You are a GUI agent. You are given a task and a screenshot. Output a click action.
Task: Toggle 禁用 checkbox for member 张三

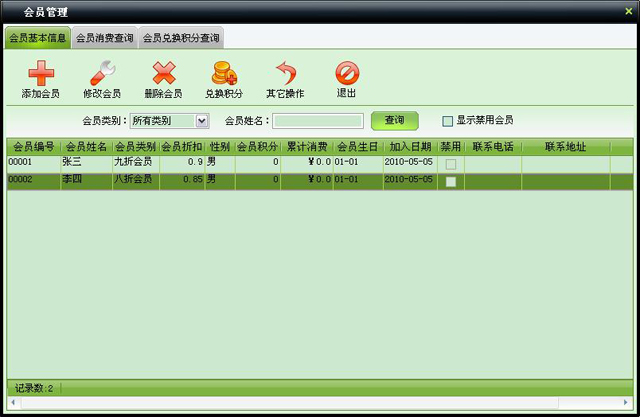[x=451, y=163]
